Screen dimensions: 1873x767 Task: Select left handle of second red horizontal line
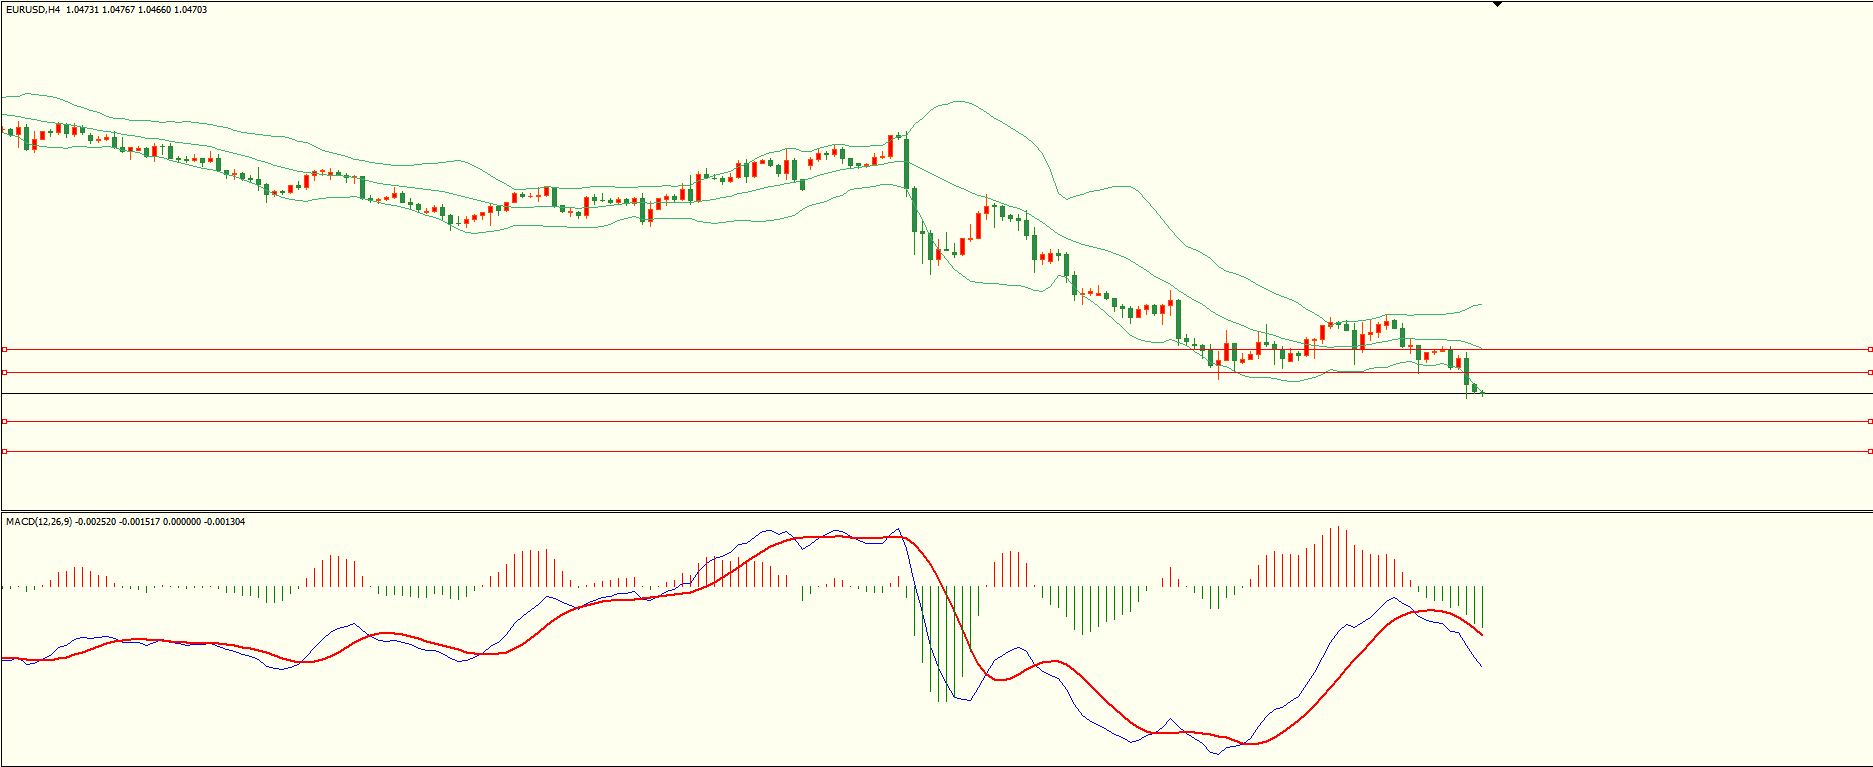pos(5,372)
